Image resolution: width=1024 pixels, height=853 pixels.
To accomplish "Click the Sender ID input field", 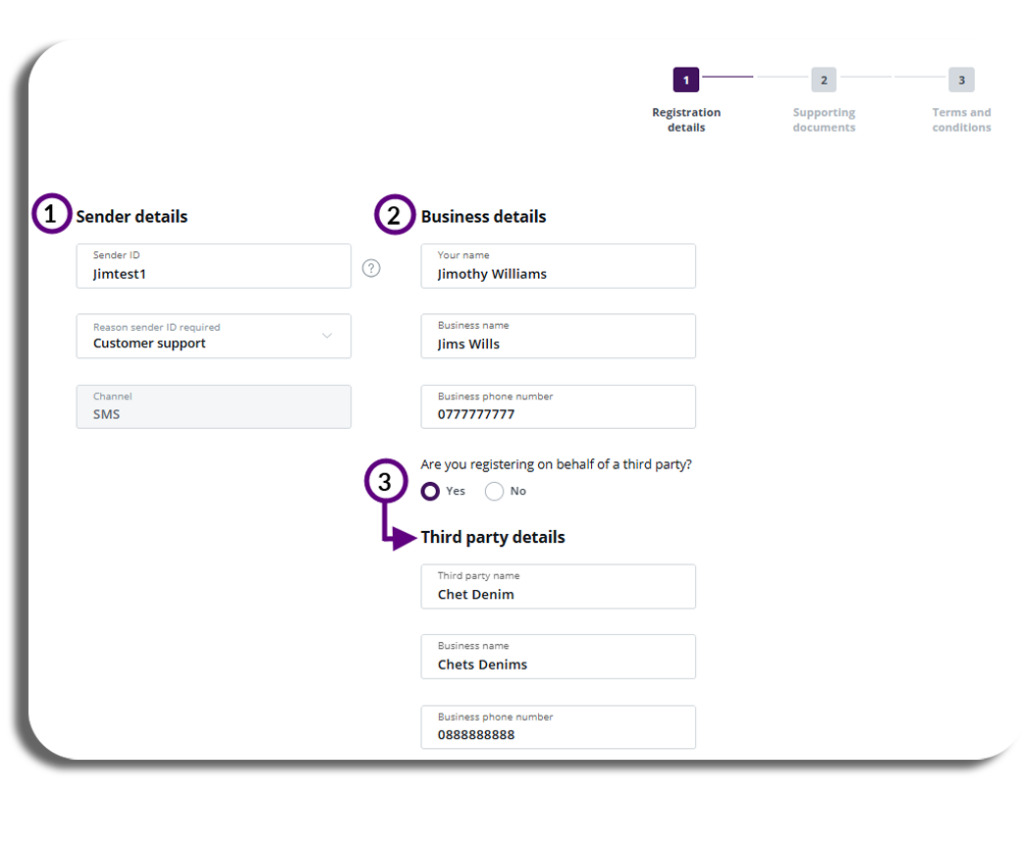I will 214,266.
